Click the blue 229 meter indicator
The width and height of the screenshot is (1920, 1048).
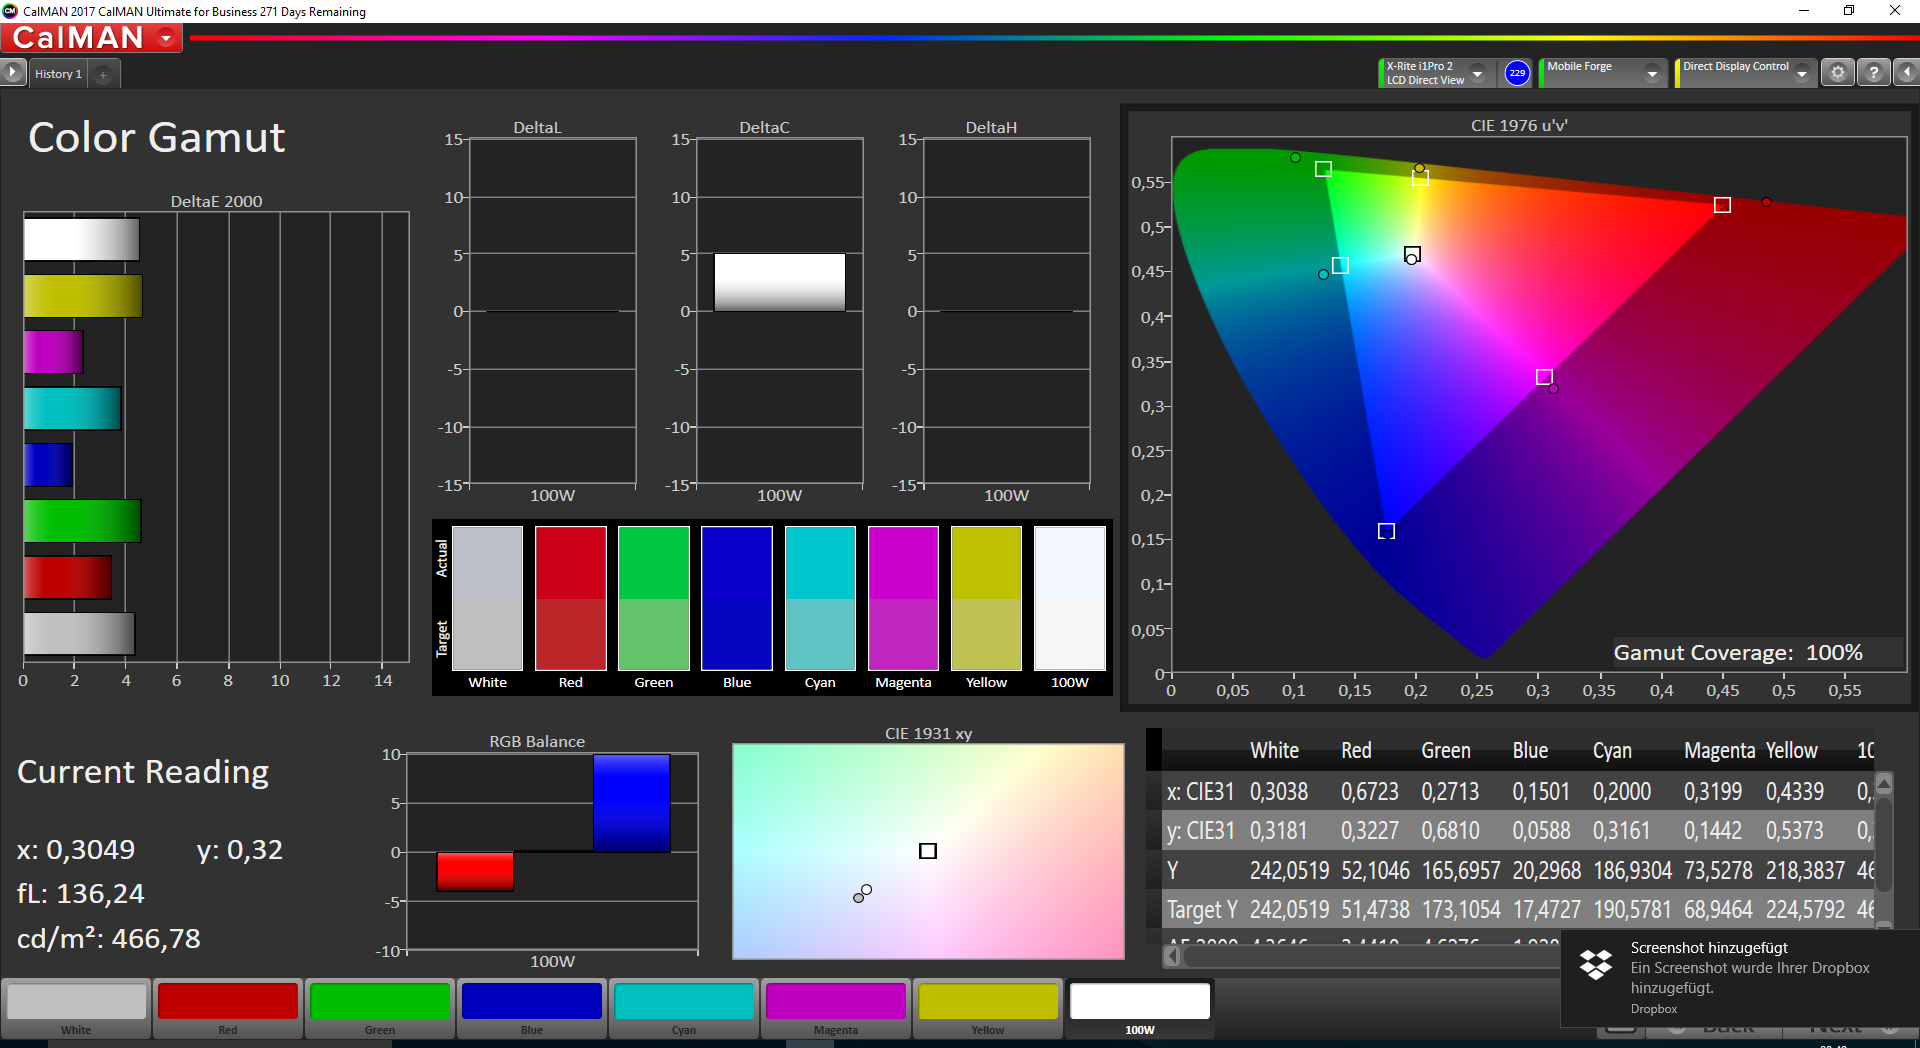[x=1517, y=73]
